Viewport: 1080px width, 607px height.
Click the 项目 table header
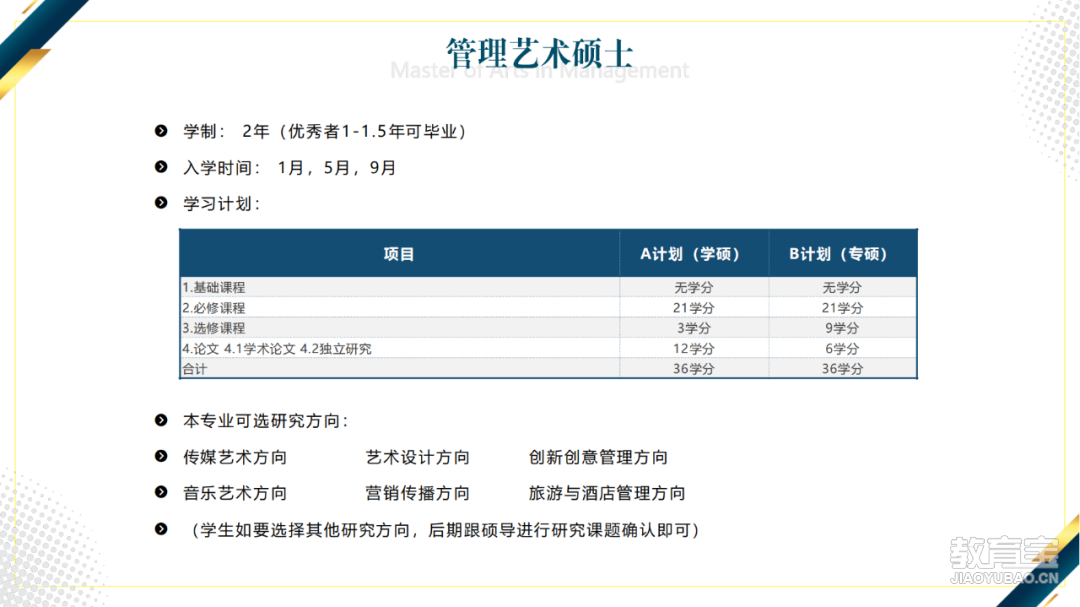pyautogui.click(x=399, y=254)
